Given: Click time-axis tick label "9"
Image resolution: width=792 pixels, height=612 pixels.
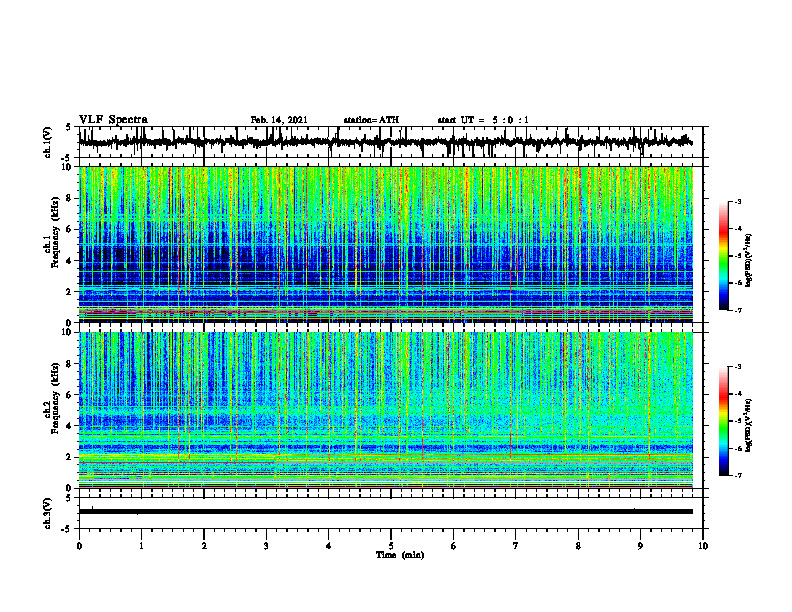Looking at the screenshot, I should pyautogui.click(x=640, y=546).
